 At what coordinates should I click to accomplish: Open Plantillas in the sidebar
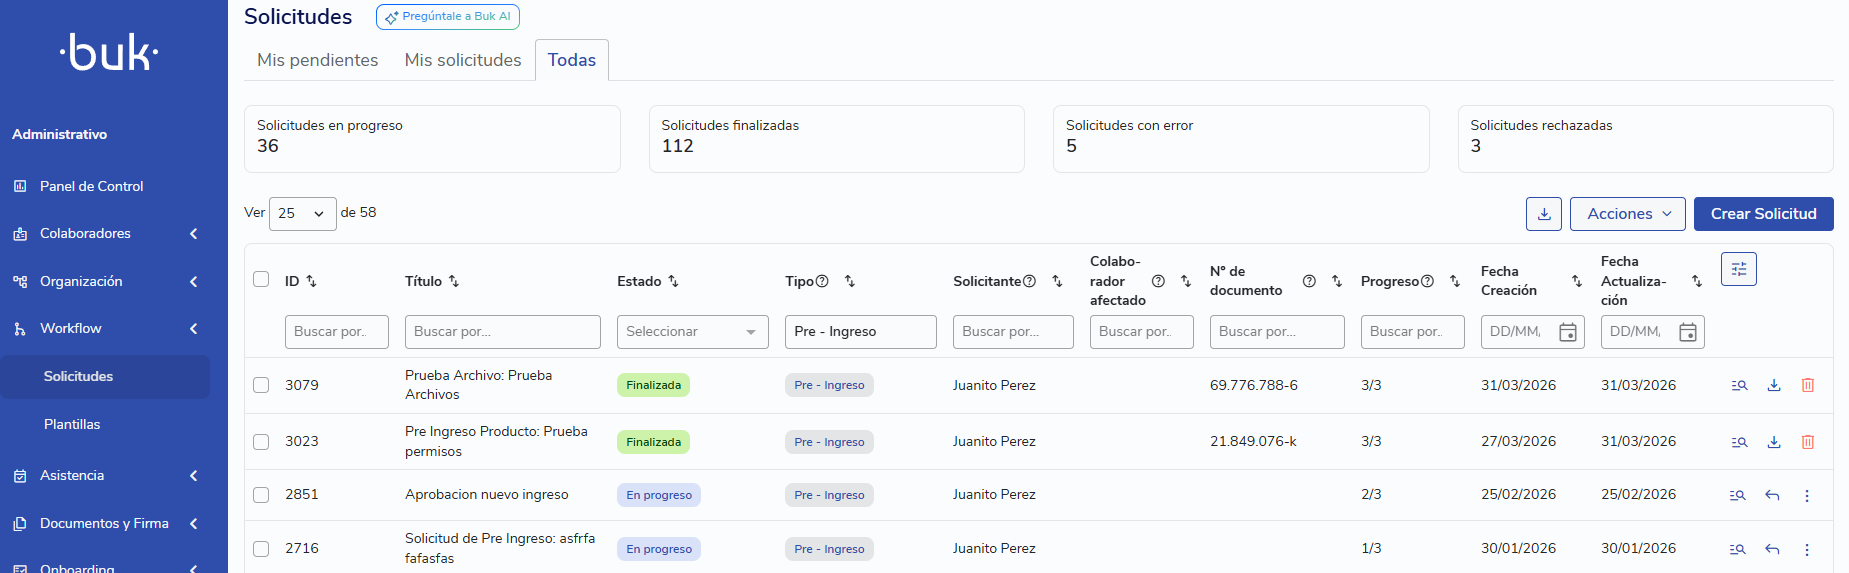pos(72,424)
